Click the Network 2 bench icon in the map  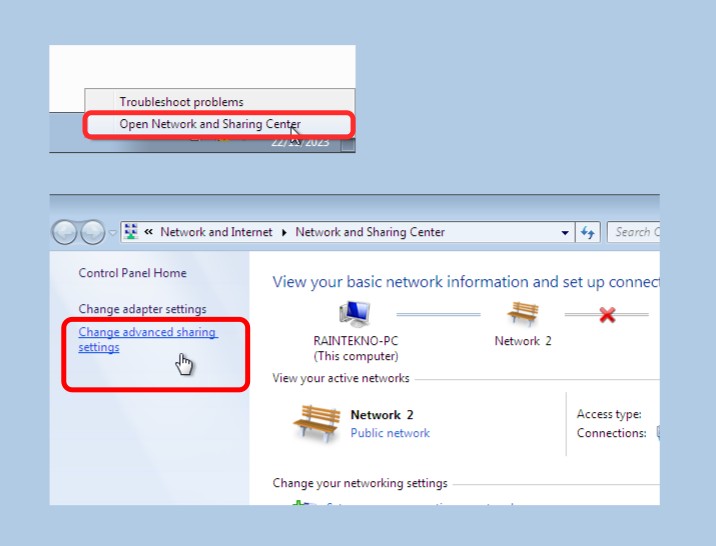click(x=522, y=314)
